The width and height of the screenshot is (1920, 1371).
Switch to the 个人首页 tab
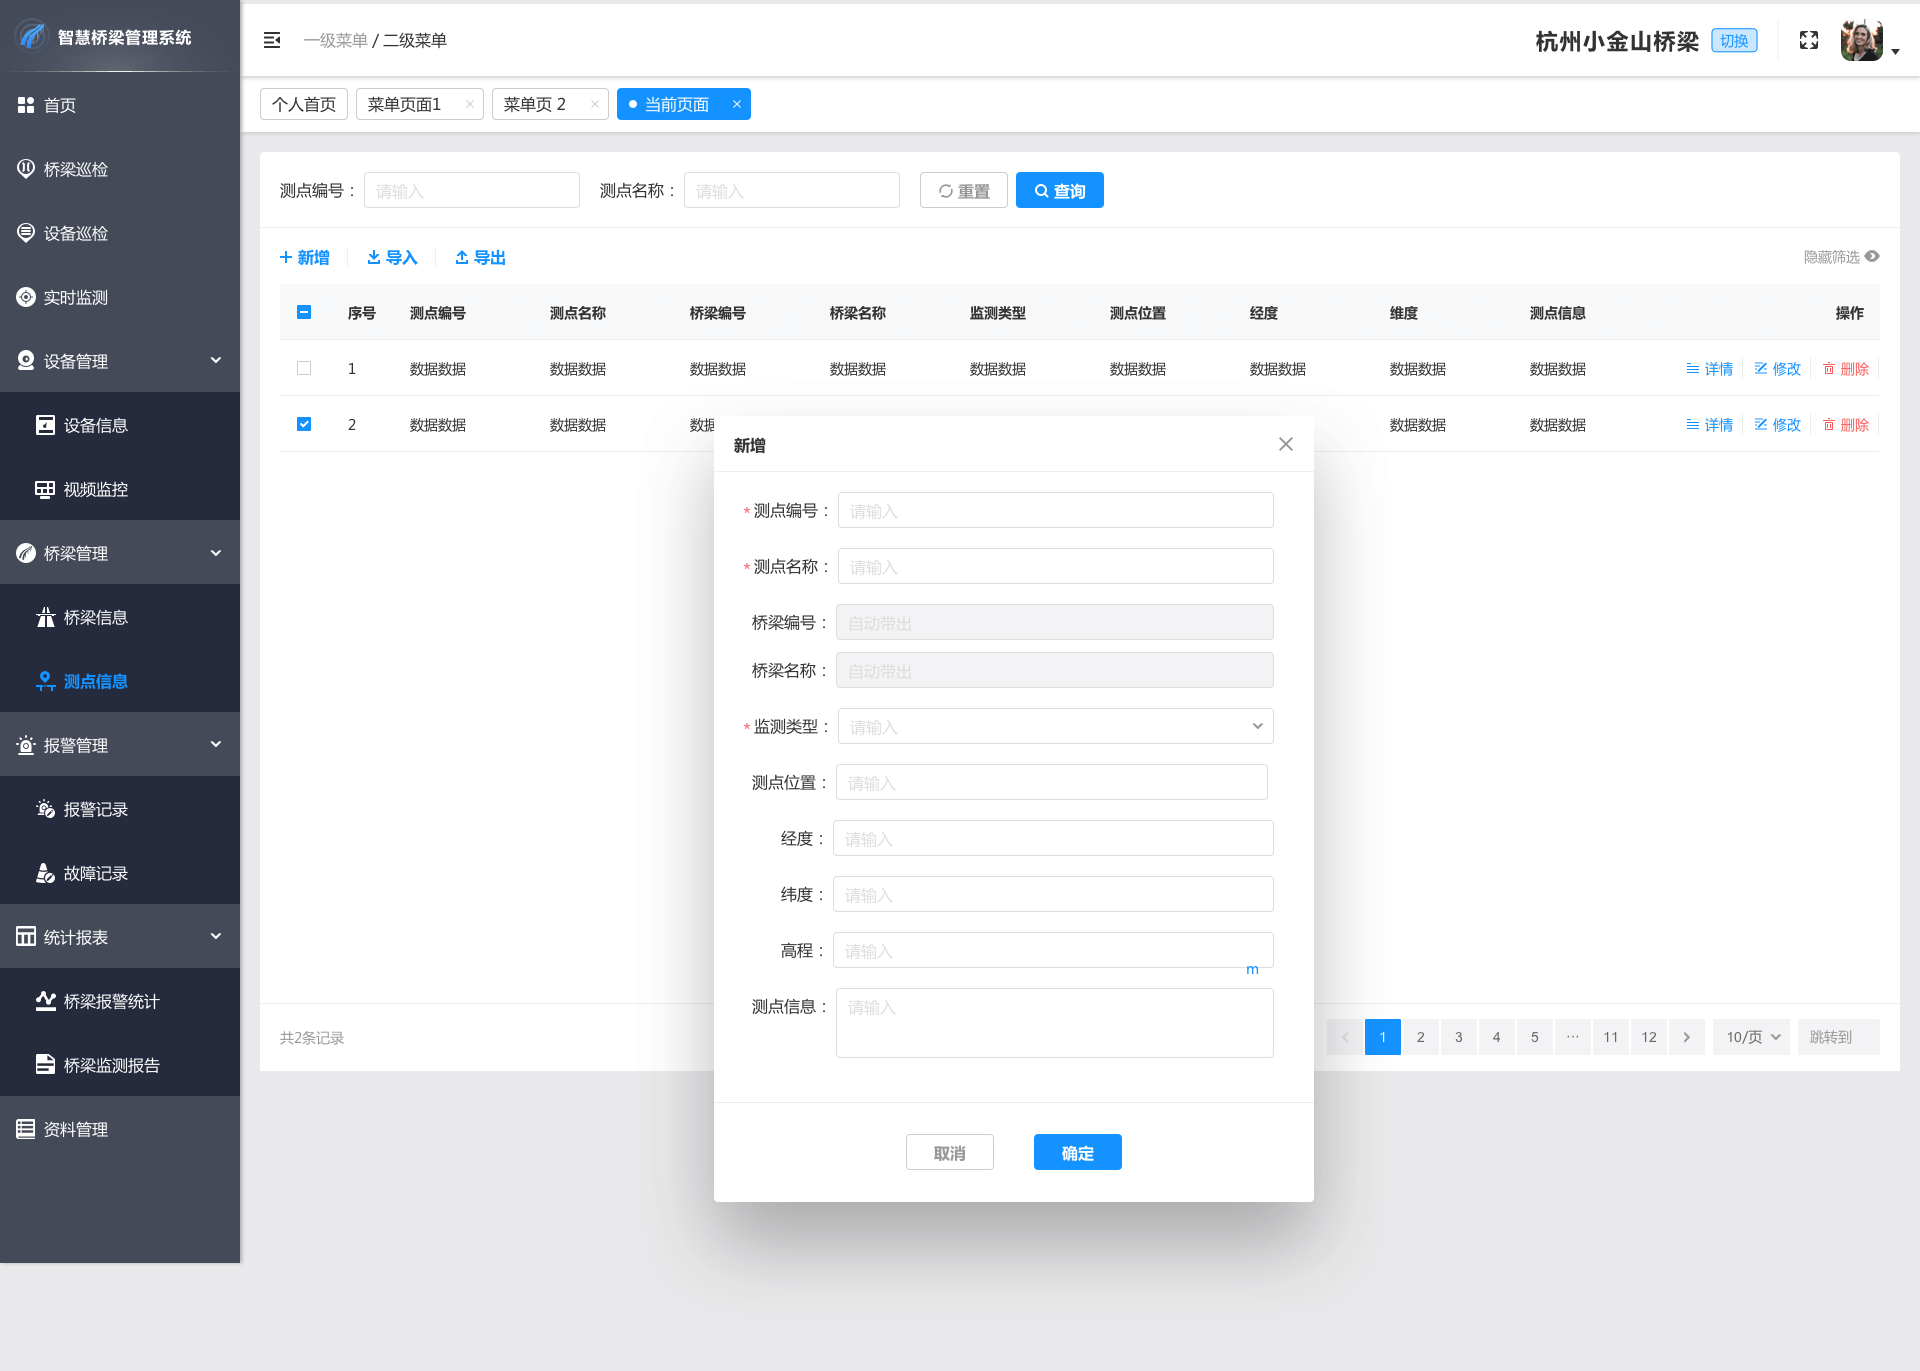(304, 104)
